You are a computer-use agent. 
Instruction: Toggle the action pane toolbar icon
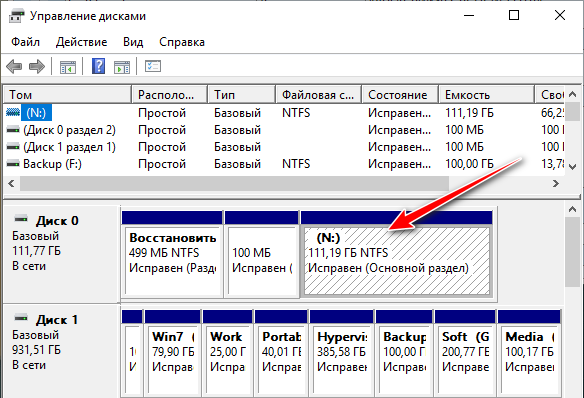[122, 67]
